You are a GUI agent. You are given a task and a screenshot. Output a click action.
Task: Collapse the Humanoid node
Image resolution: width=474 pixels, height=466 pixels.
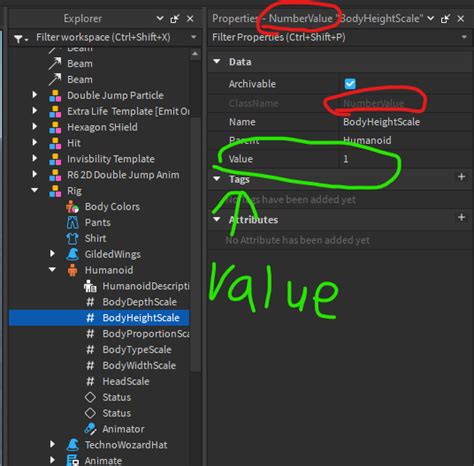click(x=52, y=269)
